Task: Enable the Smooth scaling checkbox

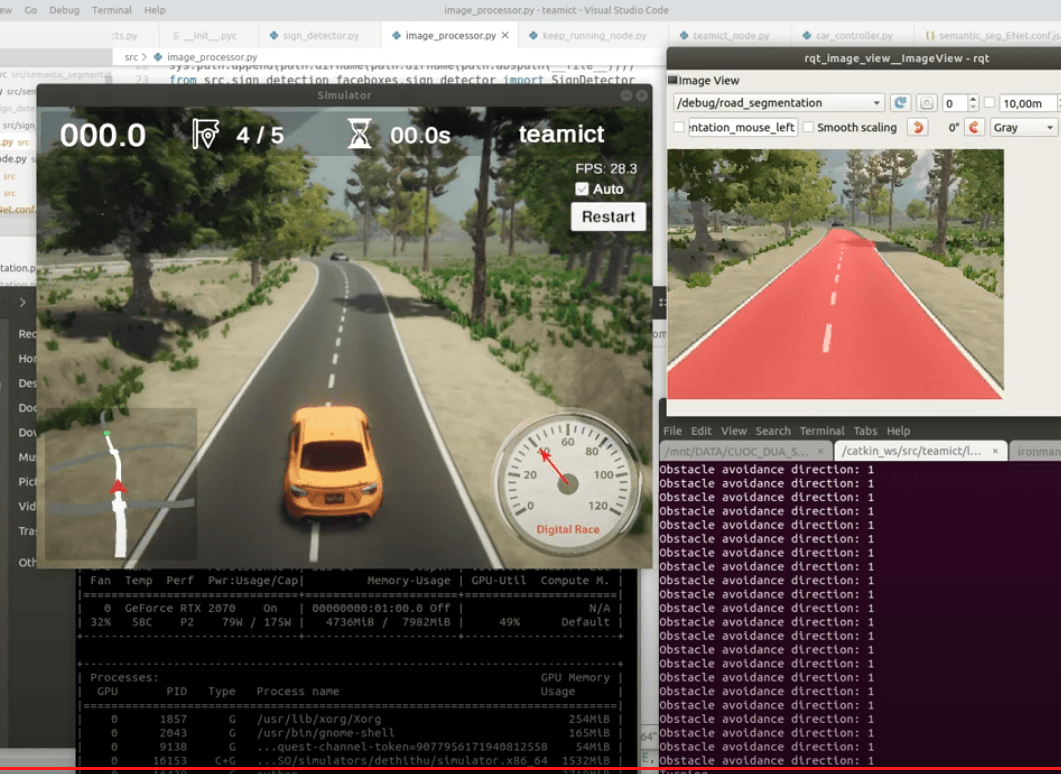Action: [808, 128]
